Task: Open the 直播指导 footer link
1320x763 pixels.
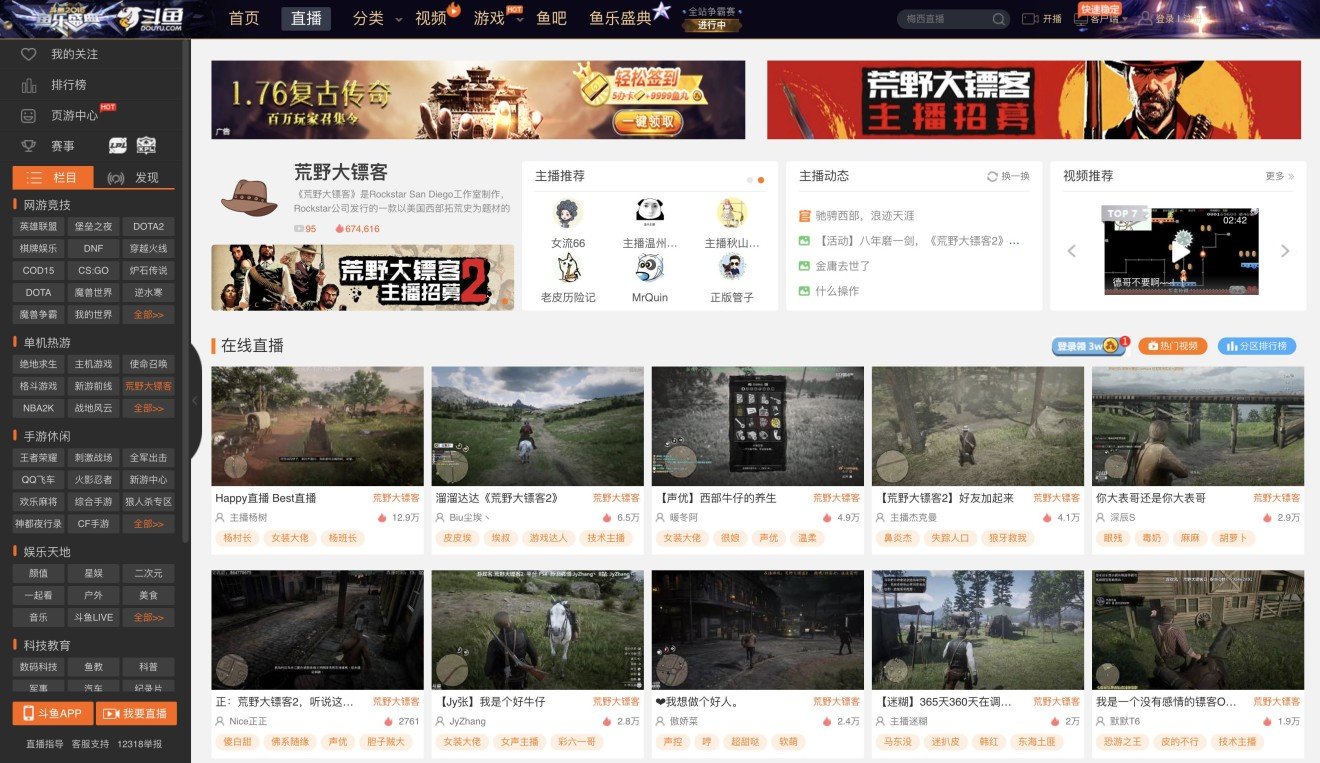Action: tap(45, 744)
